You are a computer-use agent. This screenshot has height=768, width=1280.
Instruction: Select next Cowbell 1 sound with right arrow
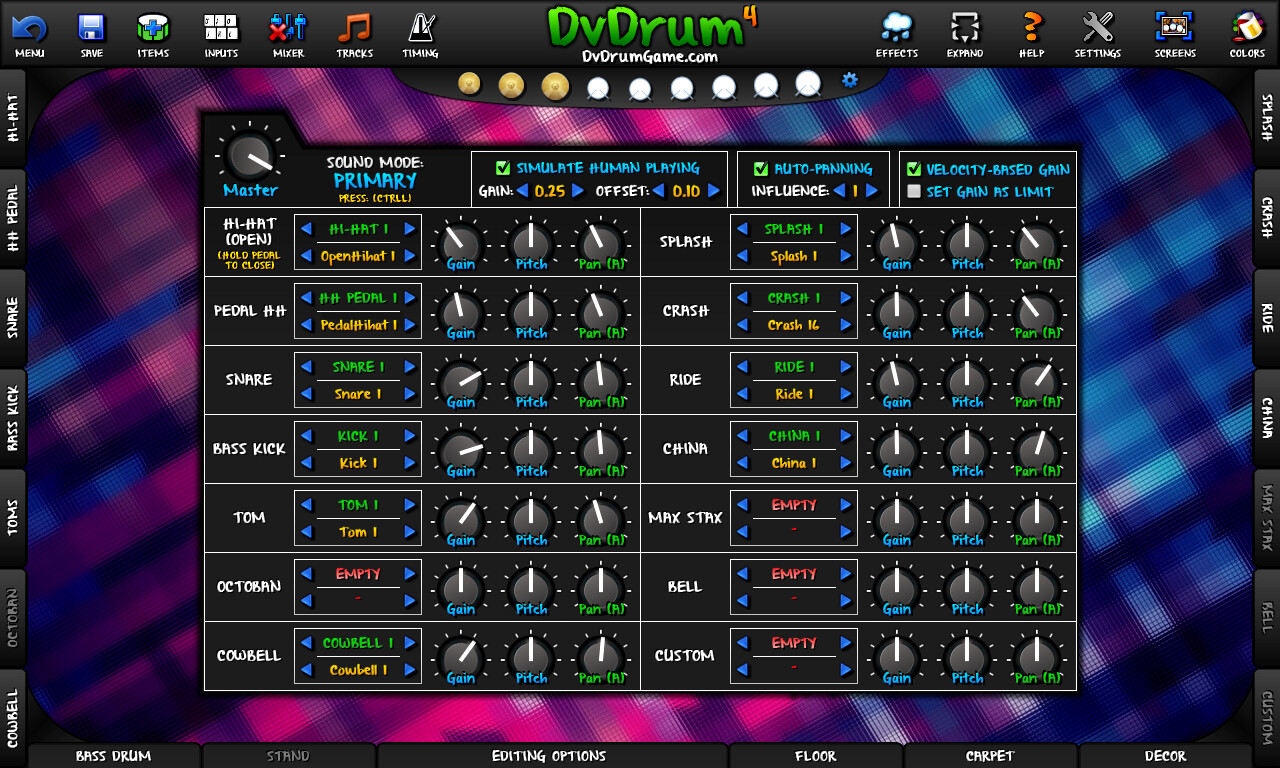(x=410, y=670)
